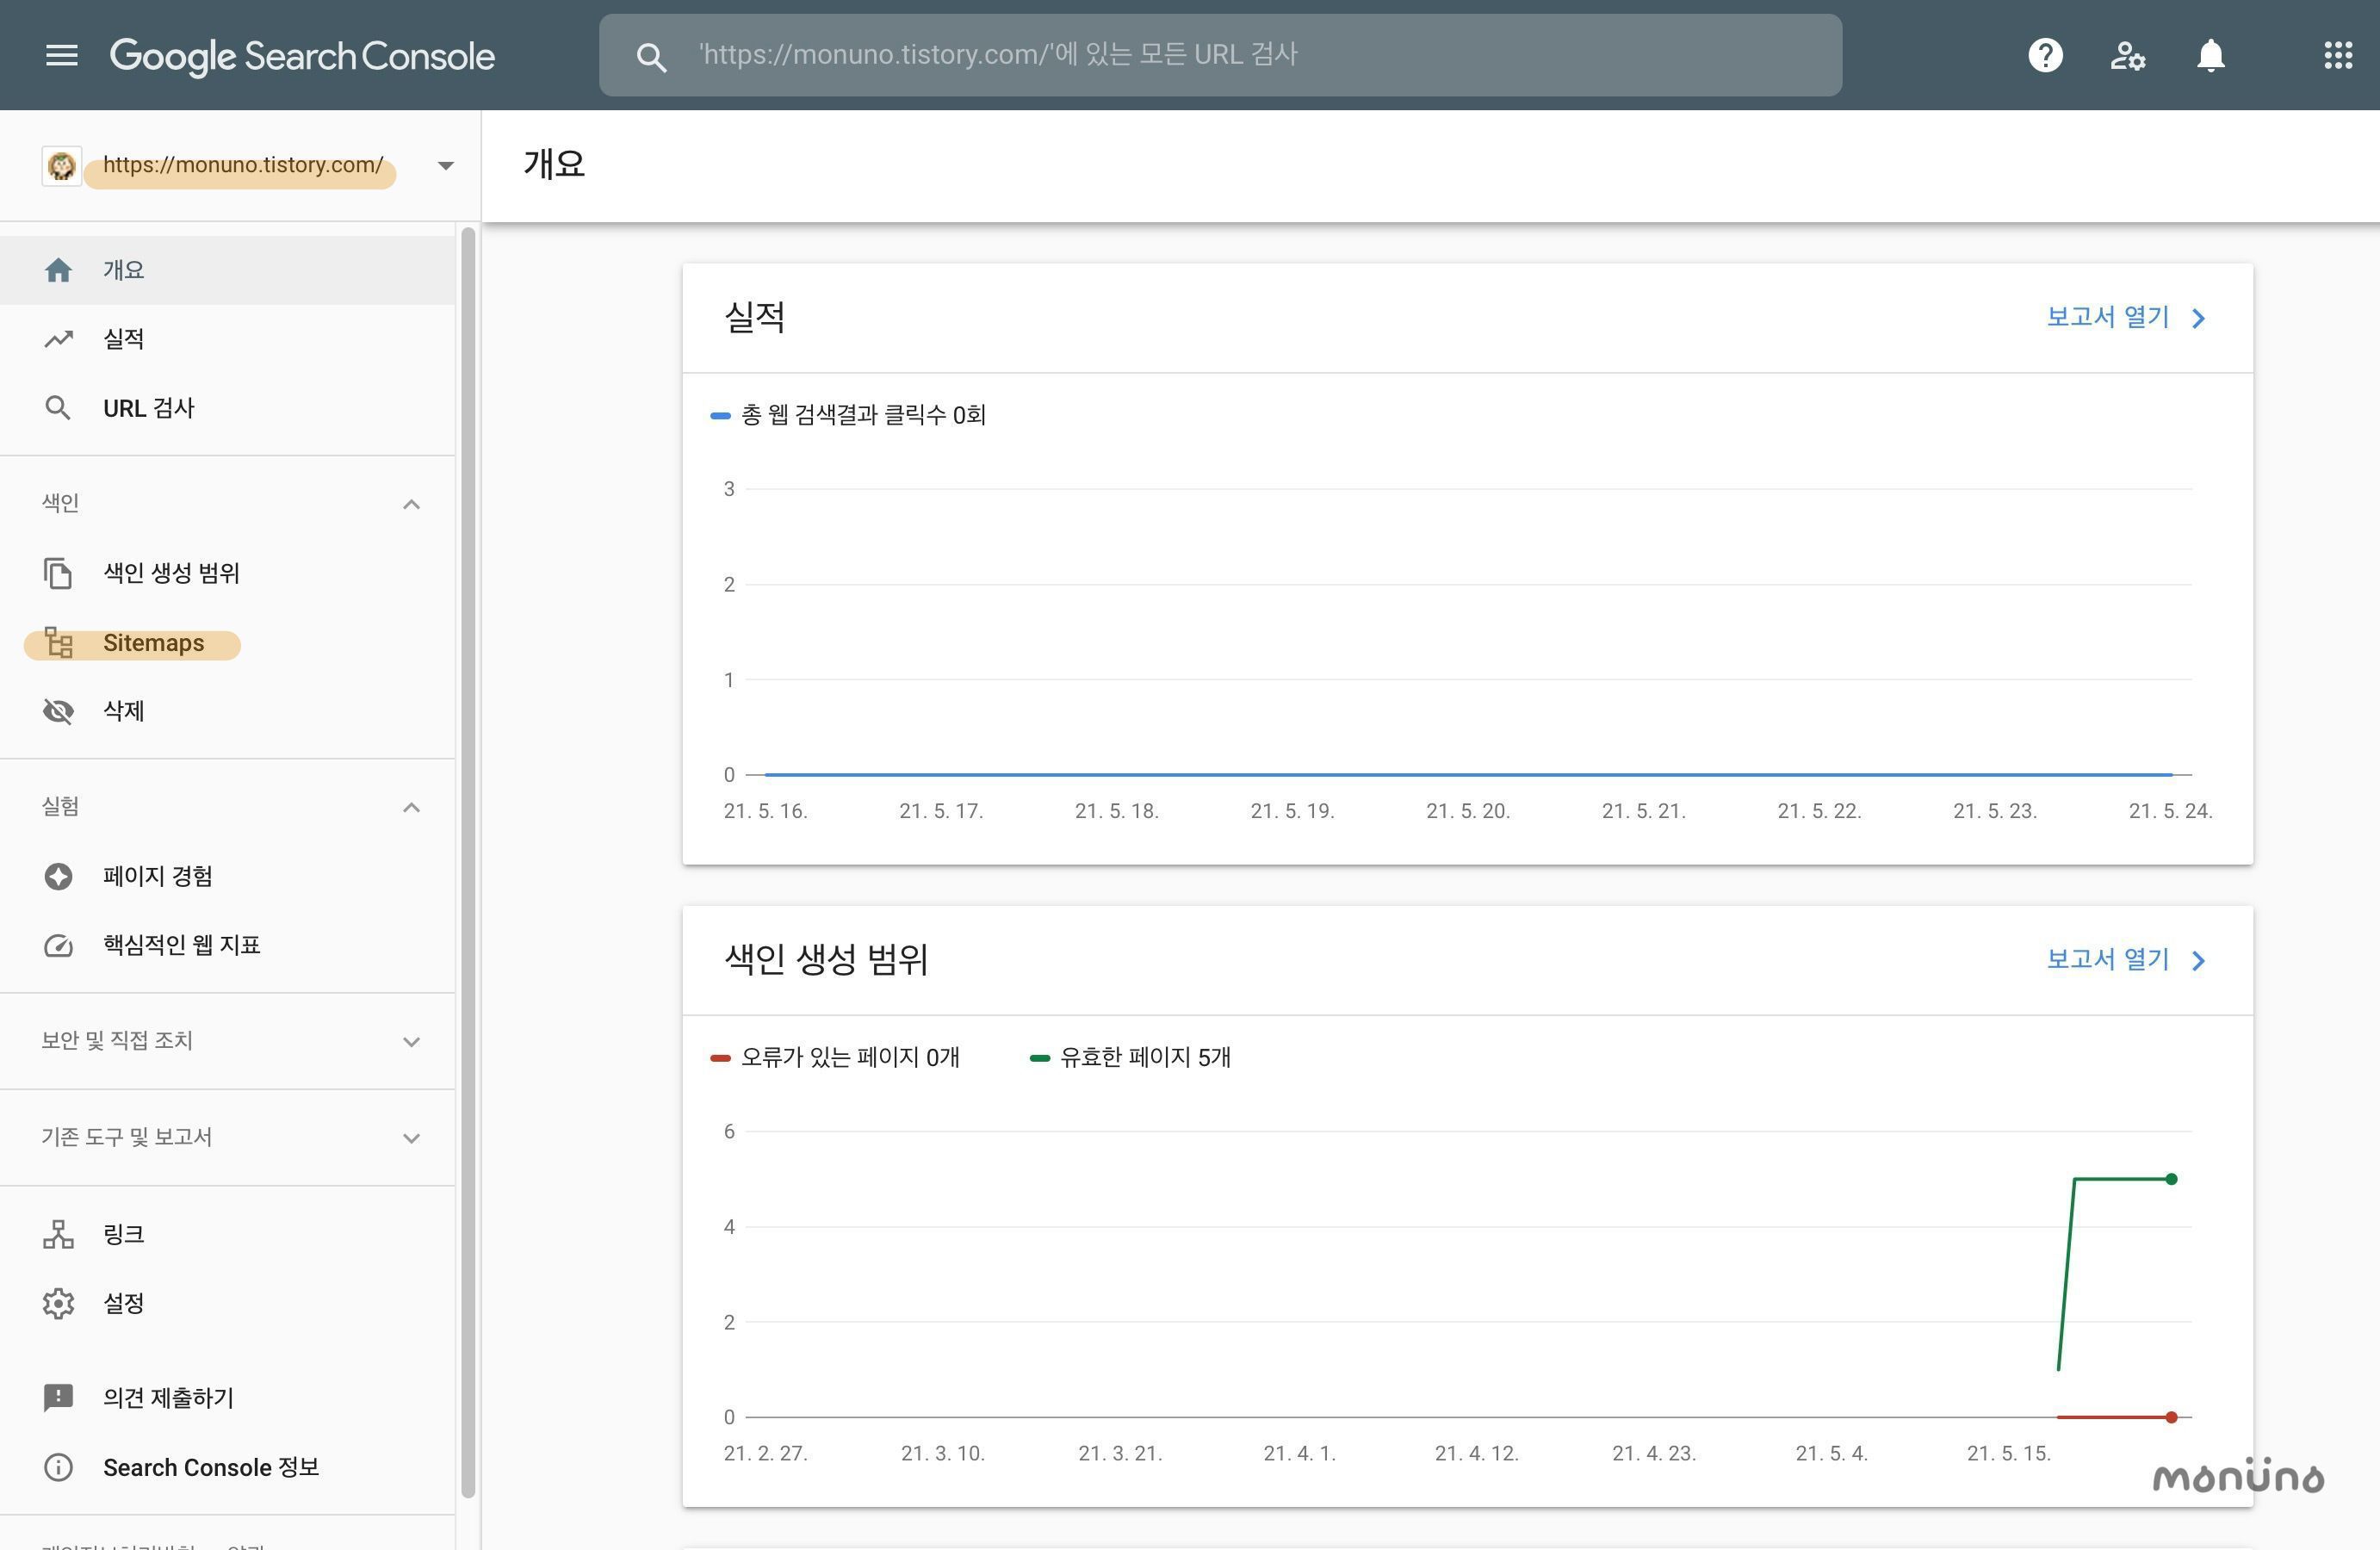Select the 실적 menu item

pyautogui.click(x=121, y=338)
